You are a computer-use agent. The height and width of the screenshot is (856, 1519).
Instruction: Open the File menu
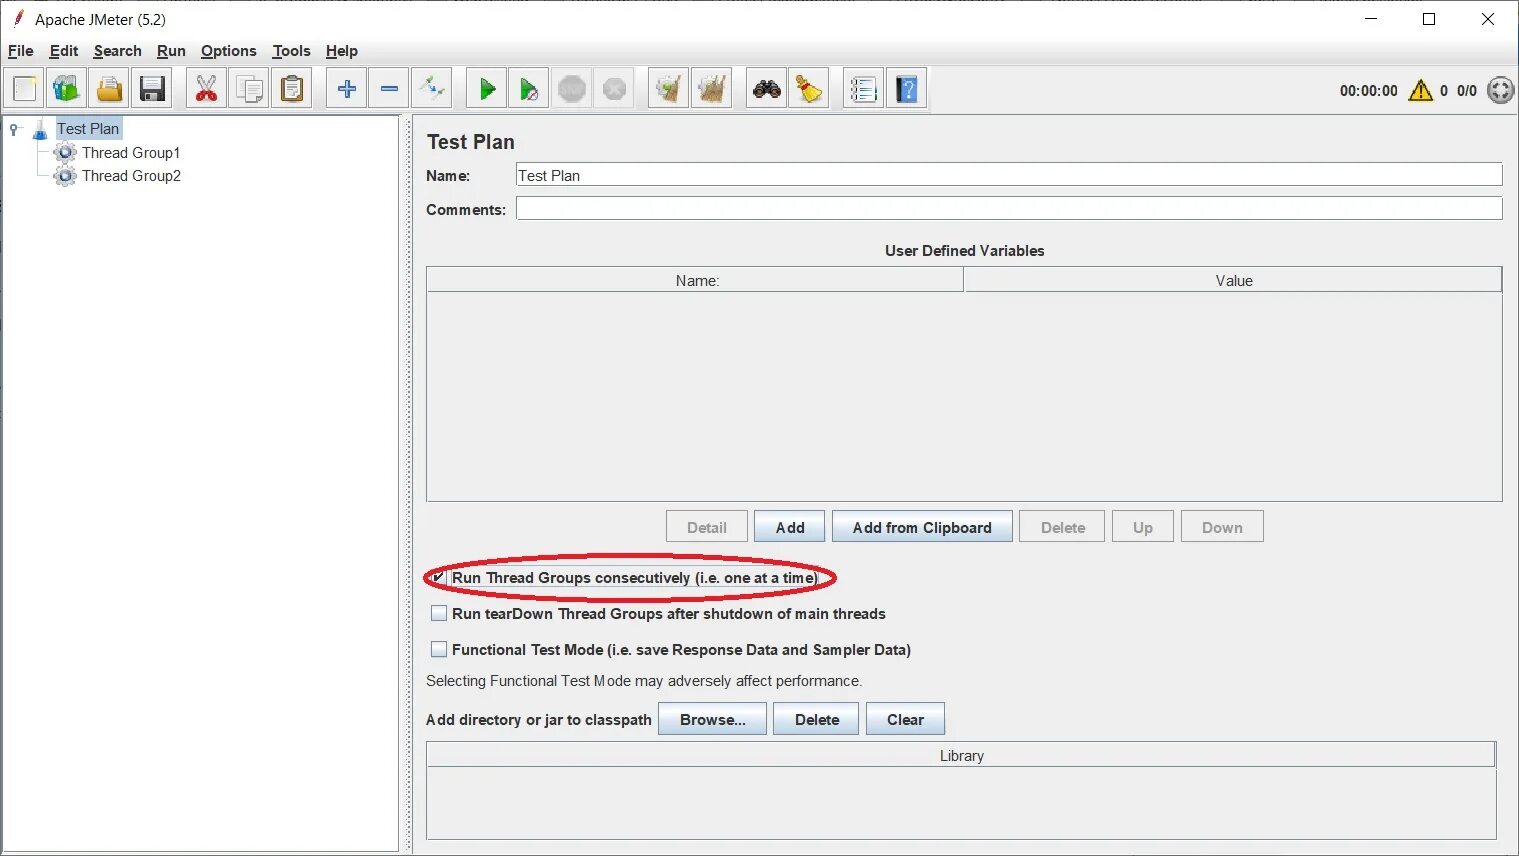20,51
